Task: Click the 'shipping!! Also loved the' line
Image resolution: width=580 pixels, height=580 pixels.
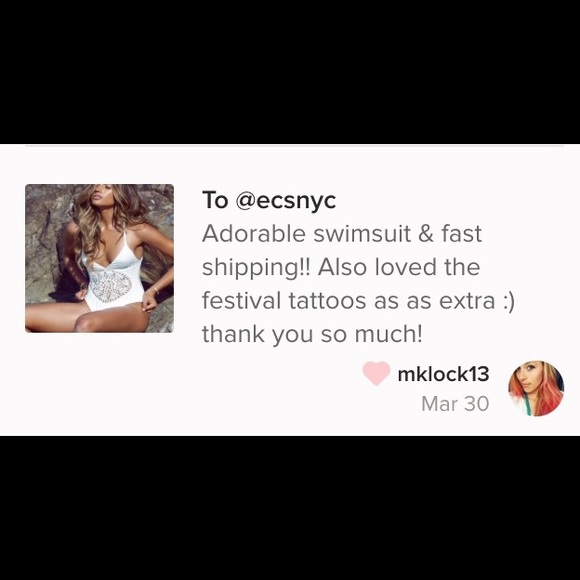Action: pyautogui.click(x=341, y=267)
